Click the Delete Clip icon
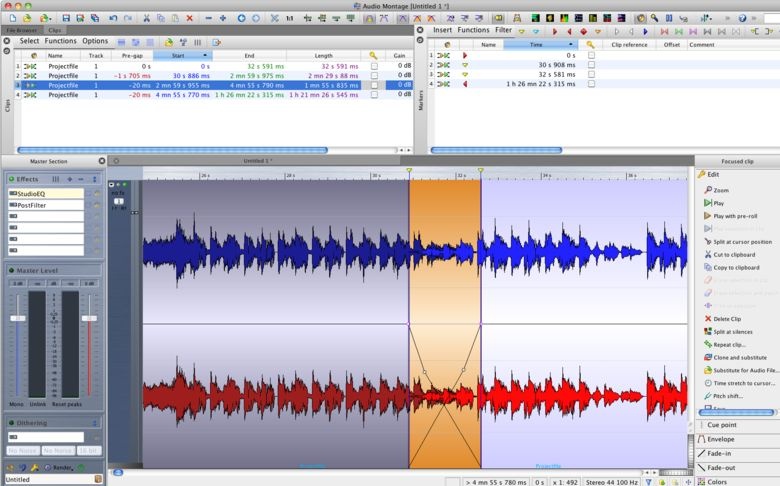Viewport: 780px width, 486px height. (707, 319)
